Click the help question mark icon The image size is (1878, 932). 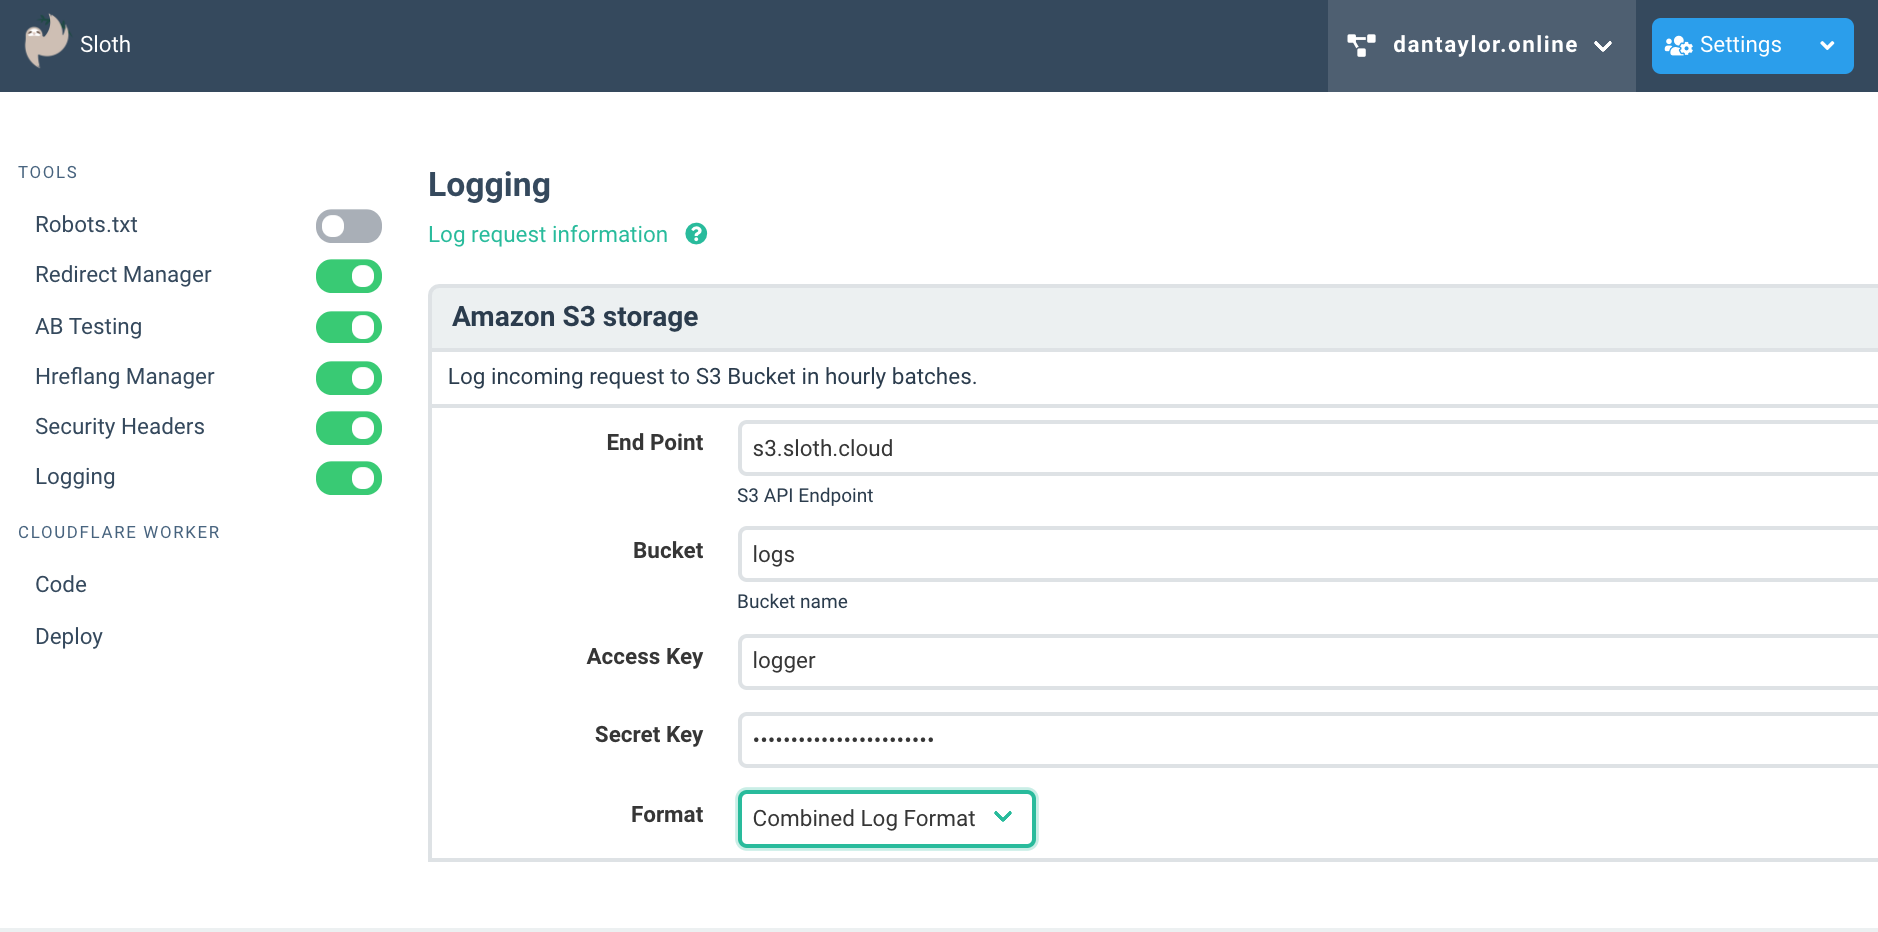tap(696, 234)
